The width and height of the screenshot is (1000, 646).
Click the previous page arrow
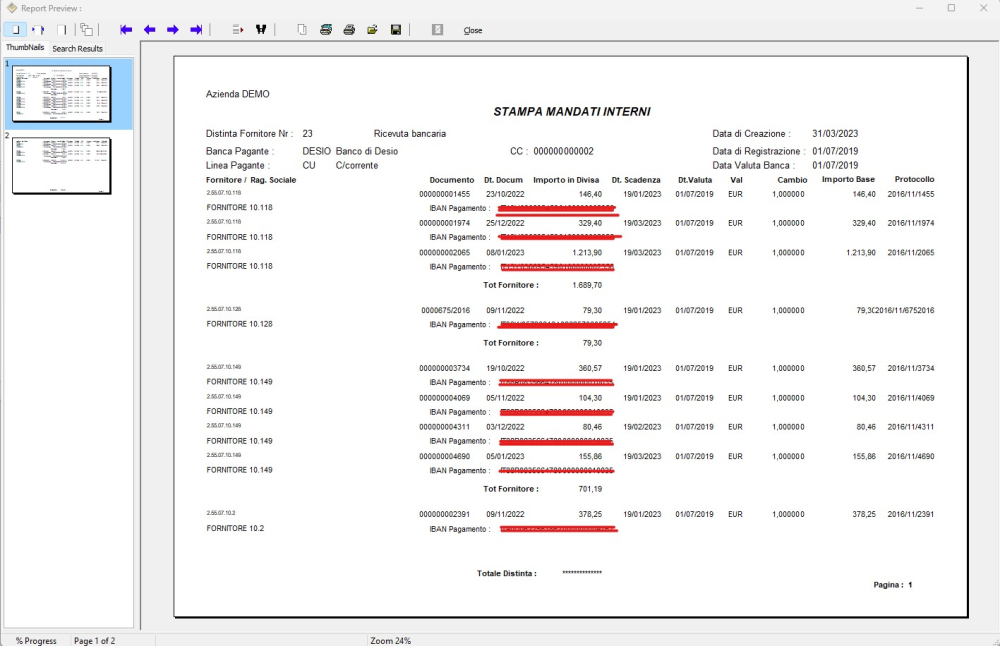[149, 30]
